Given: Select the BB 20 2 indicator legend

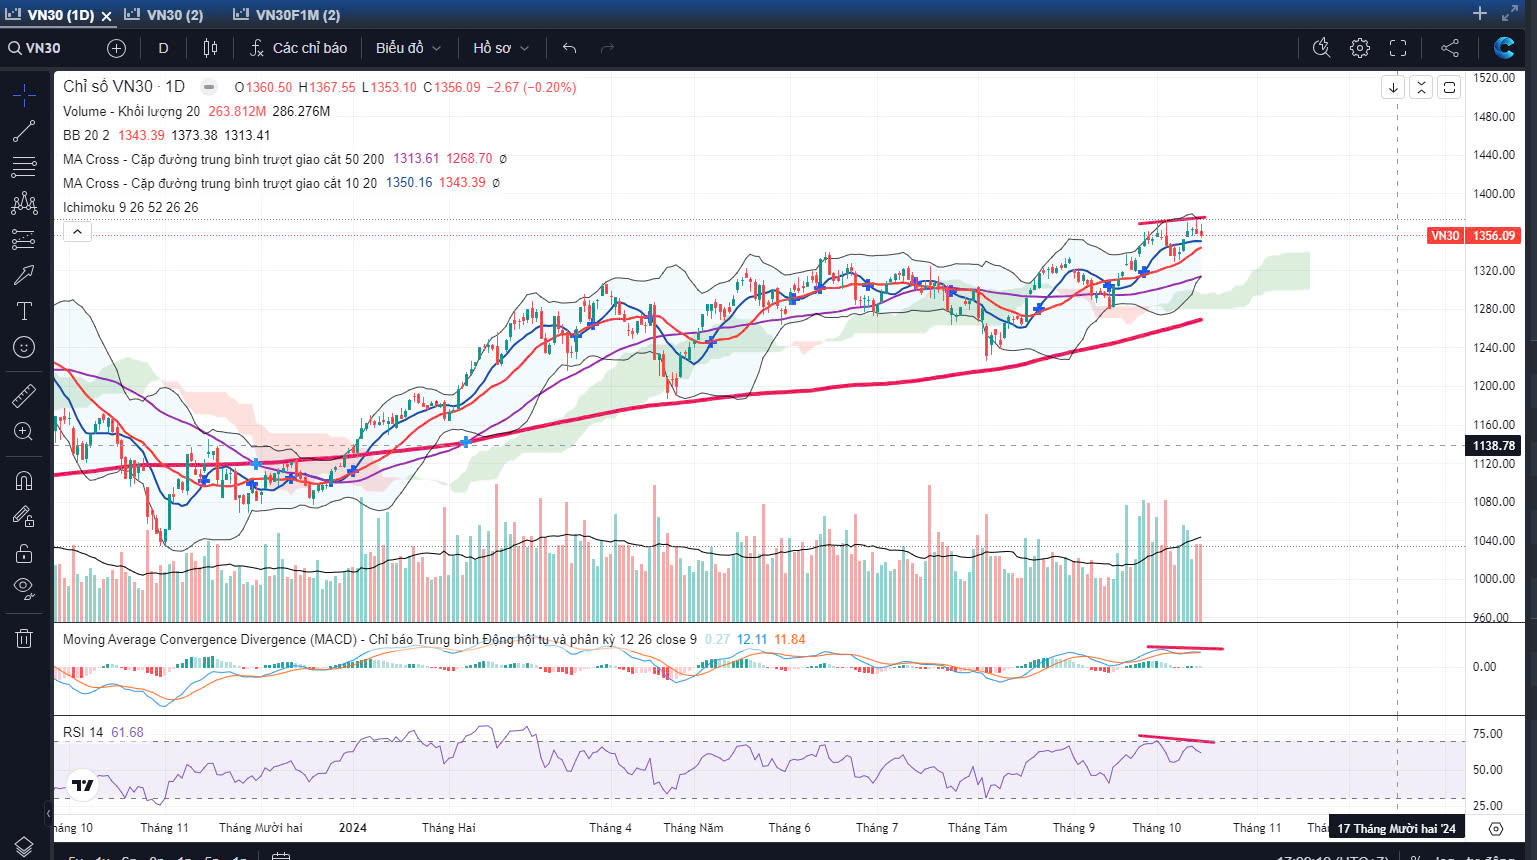Looking at the screenshot, I should [86, 135].
